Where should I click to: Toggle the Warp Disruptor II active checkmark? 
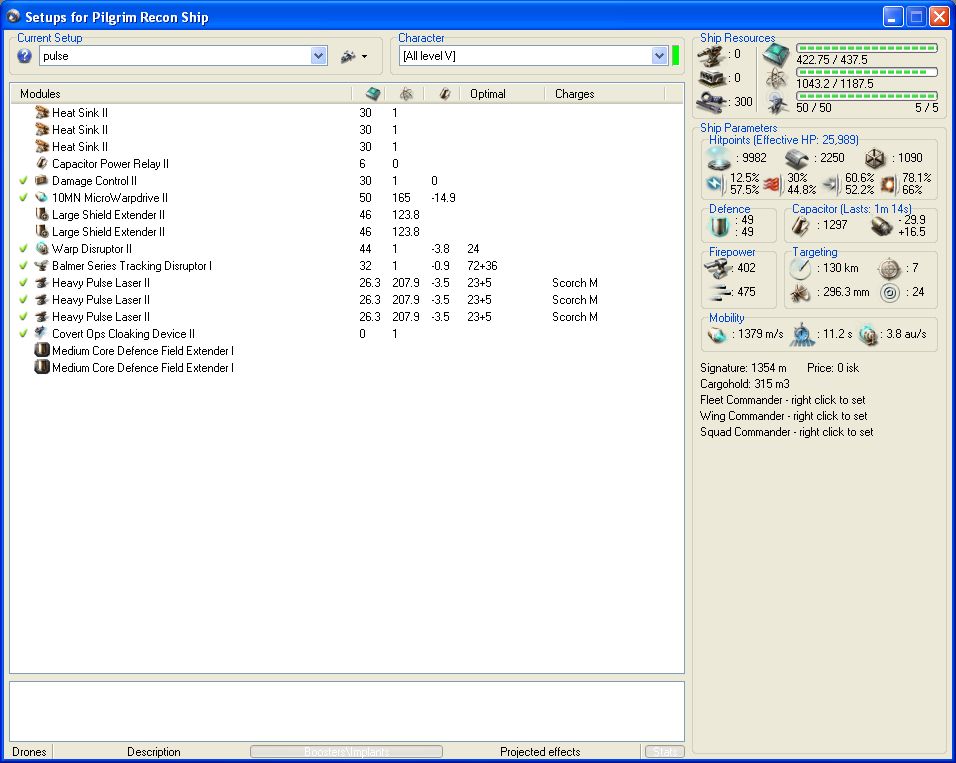click(x=24, y=249)
